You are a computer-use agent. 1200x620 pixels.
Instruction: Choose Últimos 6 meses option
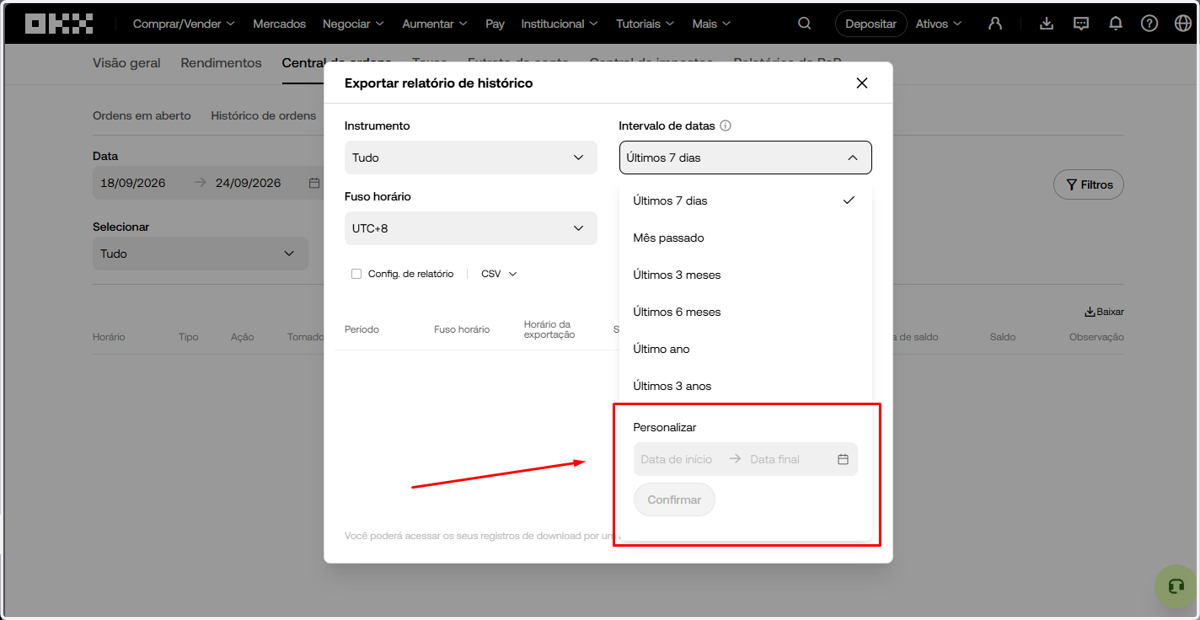745,312
